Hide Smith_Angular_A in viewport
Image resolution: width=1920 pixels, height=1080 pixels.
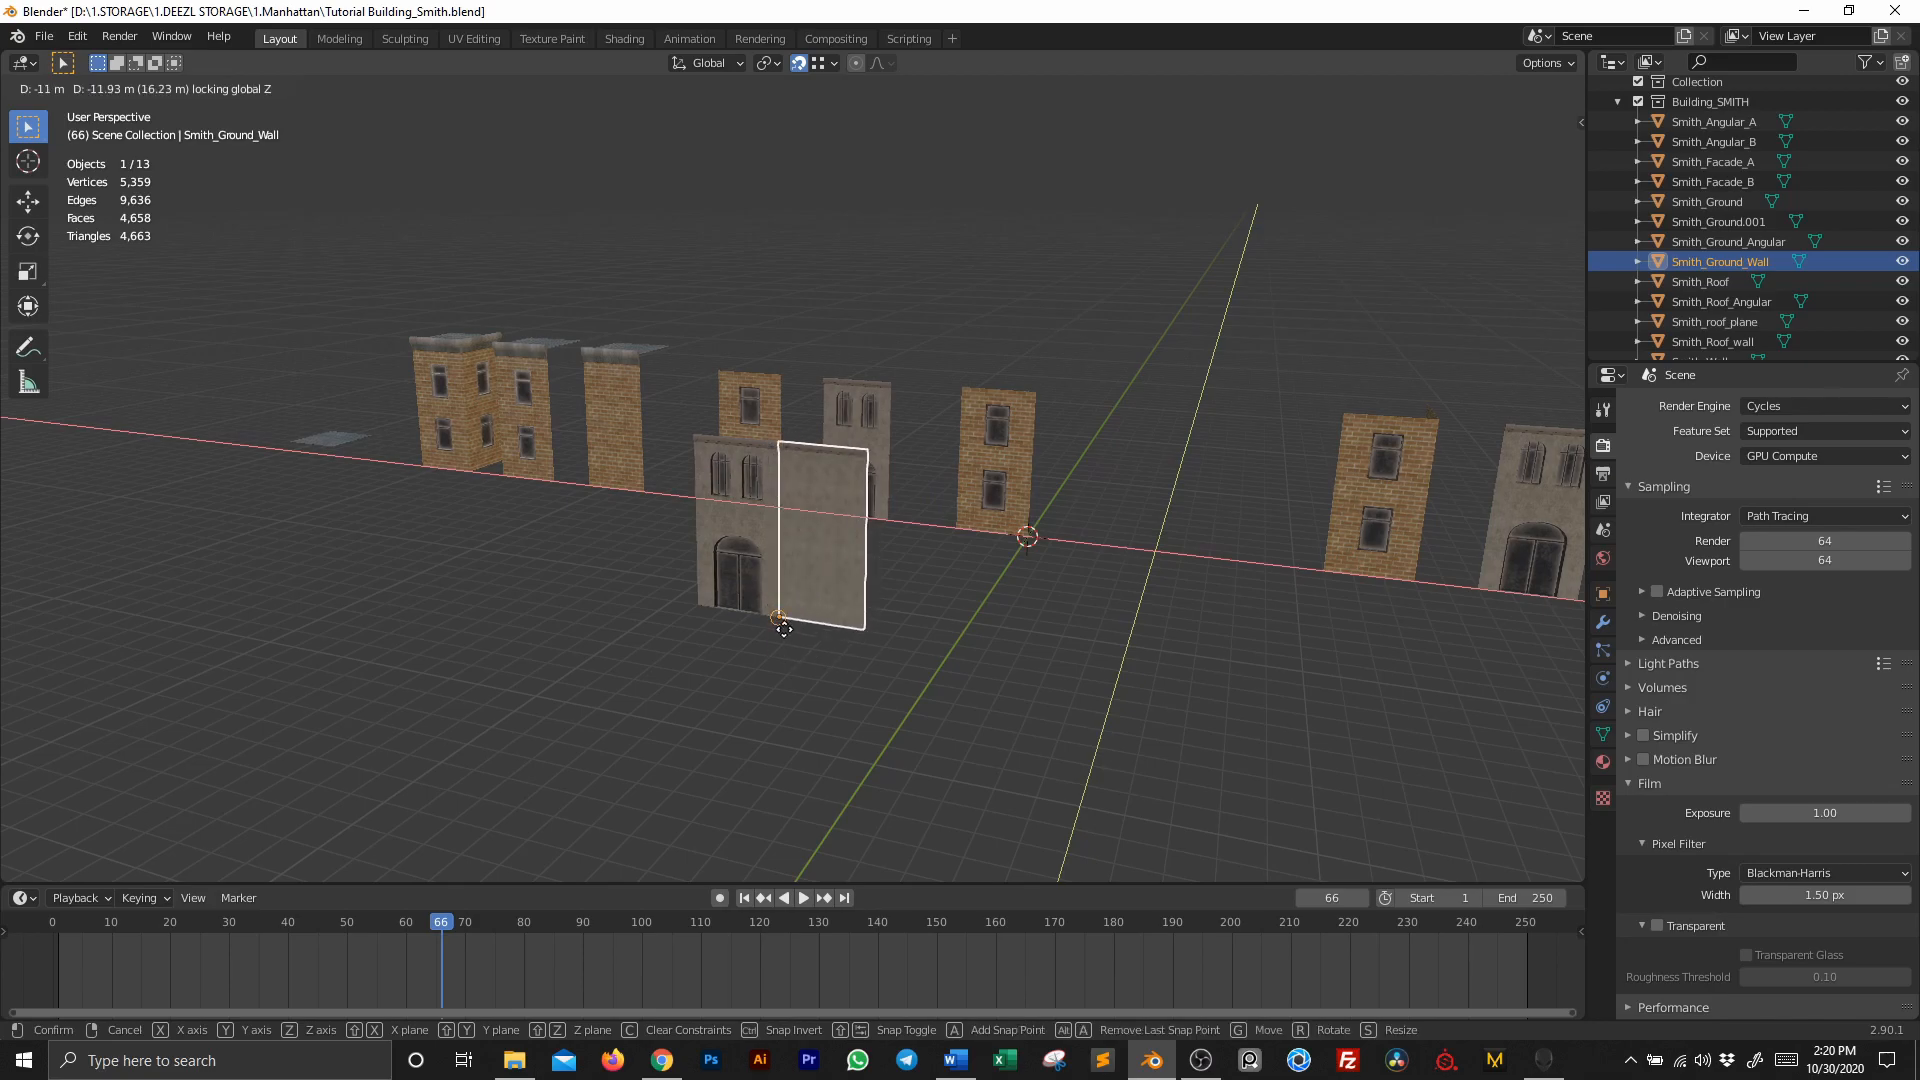click(x=1902, y=121)
